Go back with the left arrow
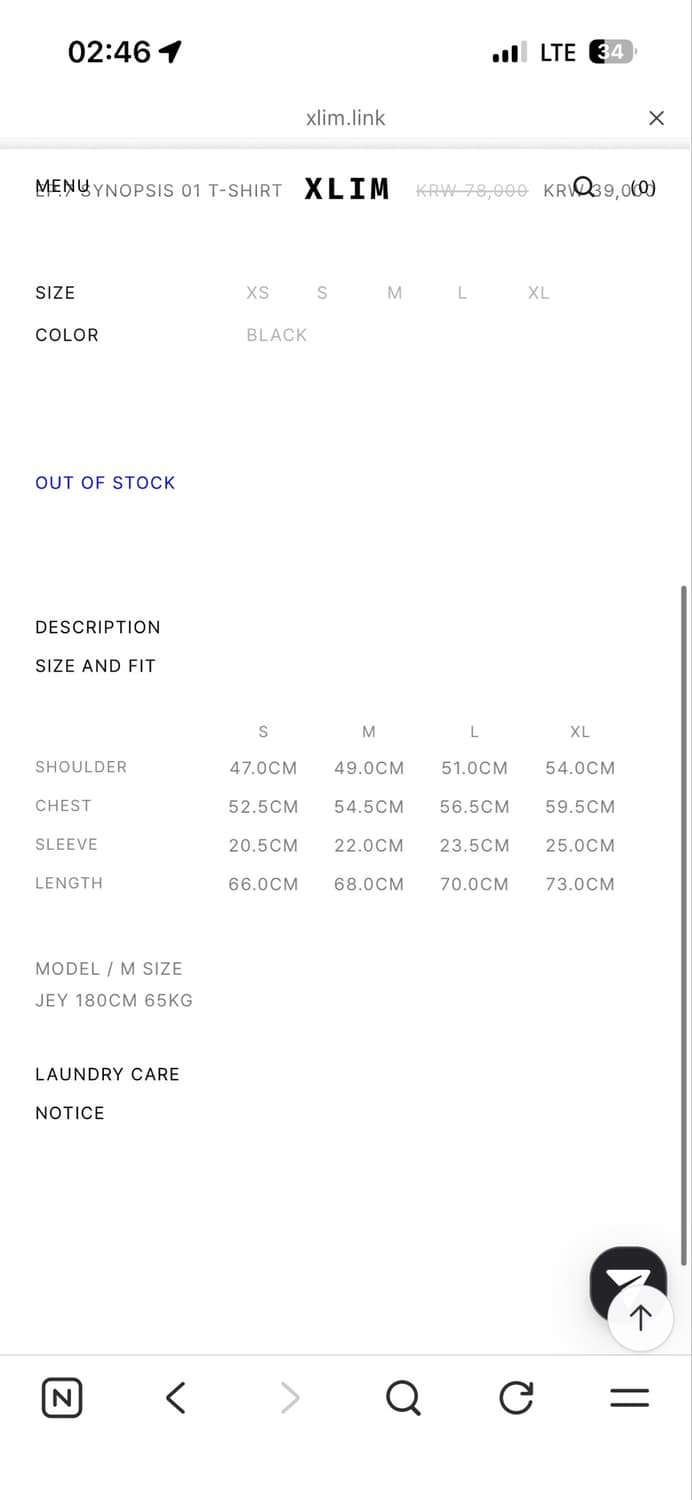The width and height of the screenshot is (692, 1500). pos(176,1397)
